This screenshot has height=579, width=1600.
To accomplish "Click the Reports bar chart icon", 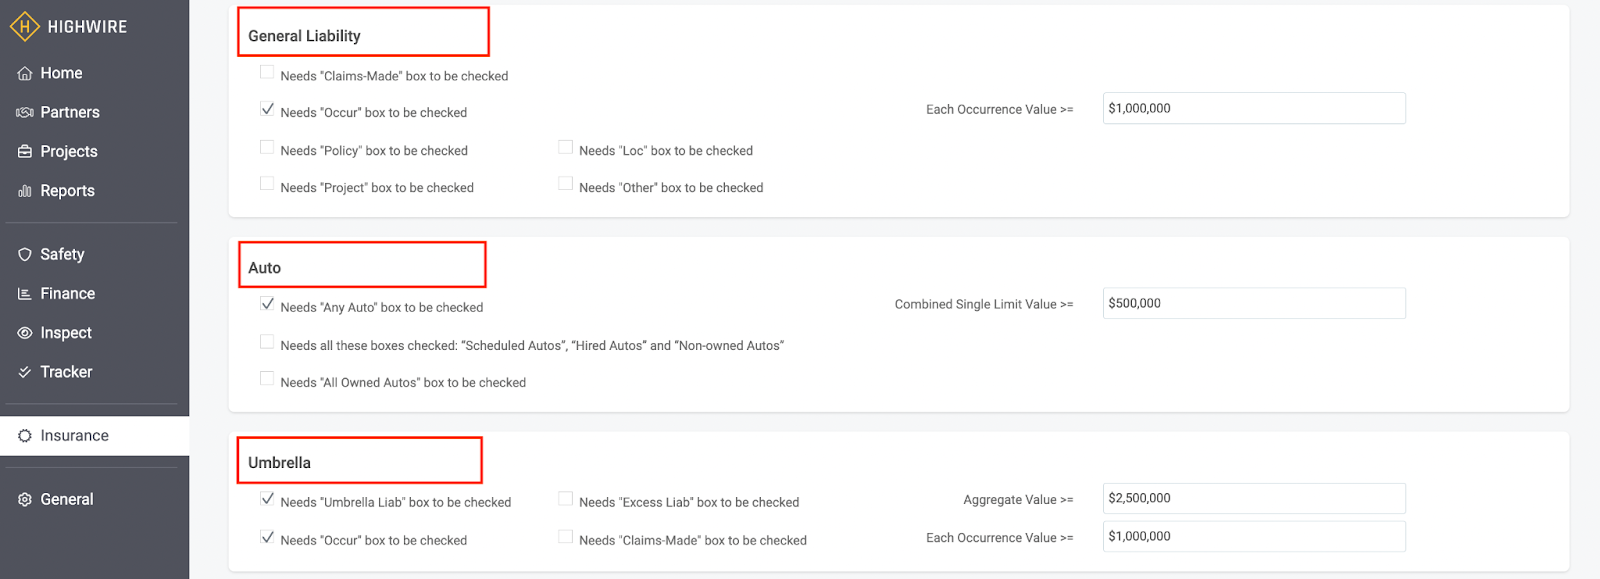I will (x=25, y=191).
